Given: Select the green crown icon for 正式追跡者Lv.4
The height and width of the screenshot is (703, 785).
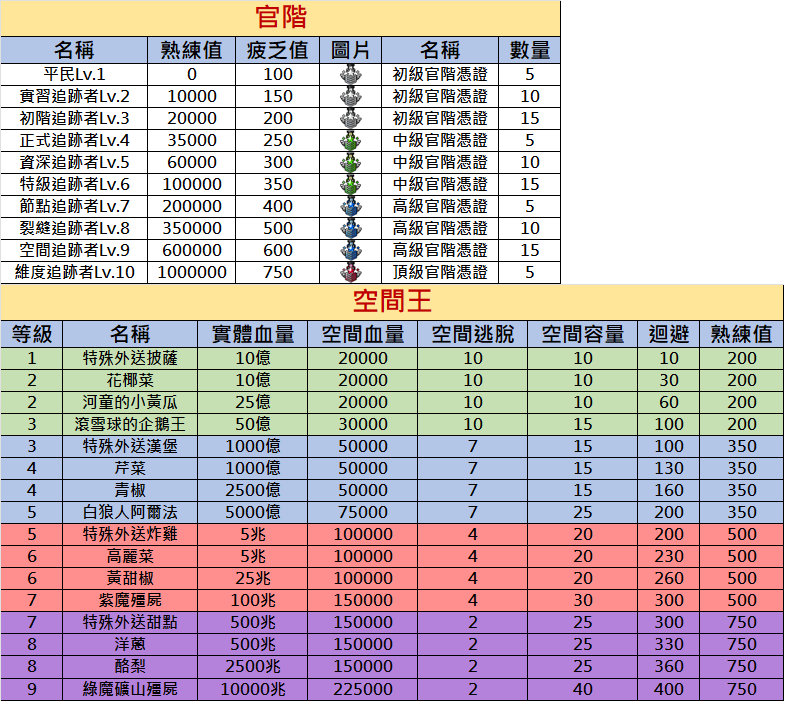Looking at the screenshot, I should click(x=350, y=140).
